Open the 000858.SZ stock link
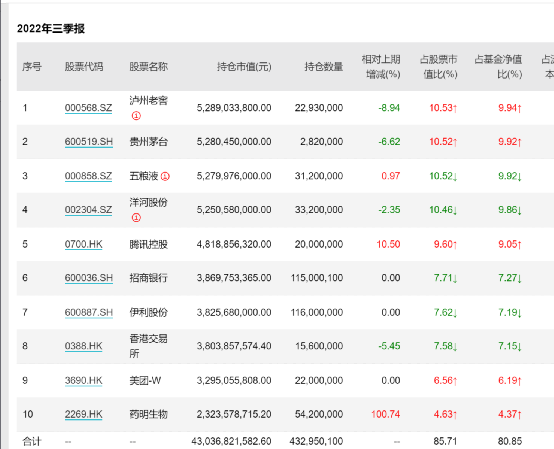Viewport: 554px width, 449px height. [x=88, y=176]
